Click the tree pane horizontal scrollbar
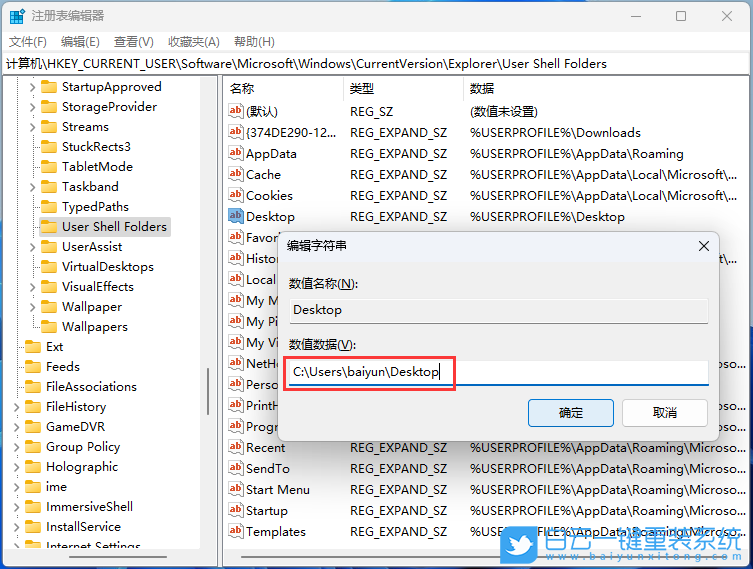The width and height of the screenshot is (753, 569). tap(118, 557)
